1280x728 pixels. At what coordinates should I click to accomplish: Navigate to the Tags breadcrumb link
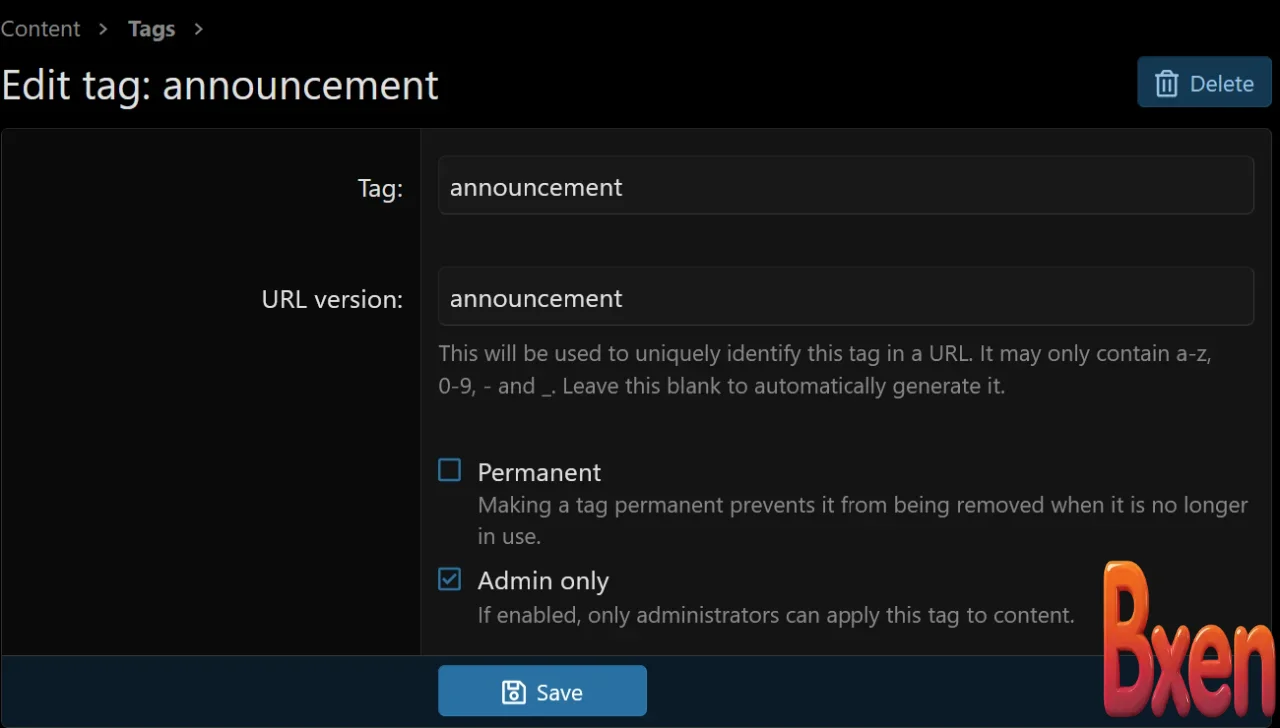(151, 29)
